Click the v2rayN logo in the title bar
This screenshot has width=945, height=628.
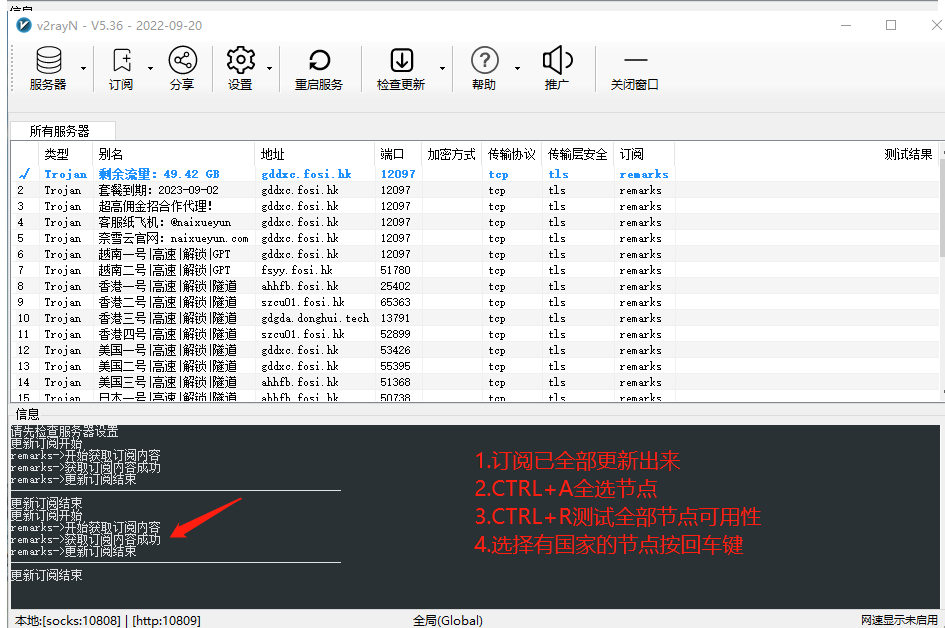[x=24, y=25]
